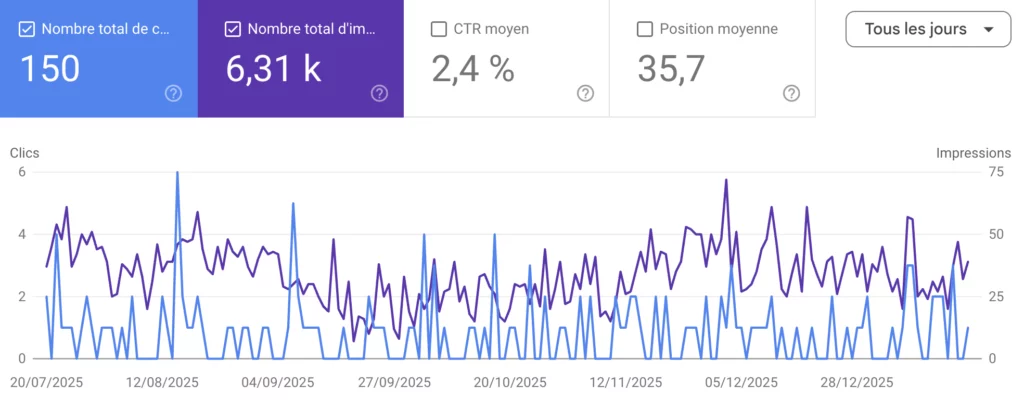This screenshot has height=412, width=1024.
Task: Enable the Position moyenne checkbox
Action: pos(645,29)
